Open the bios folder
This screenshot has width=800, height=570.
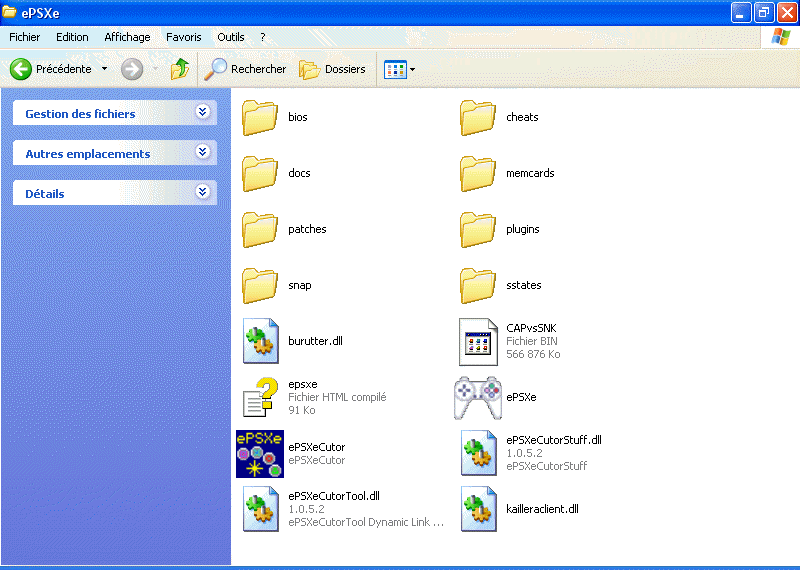point(260,117)
